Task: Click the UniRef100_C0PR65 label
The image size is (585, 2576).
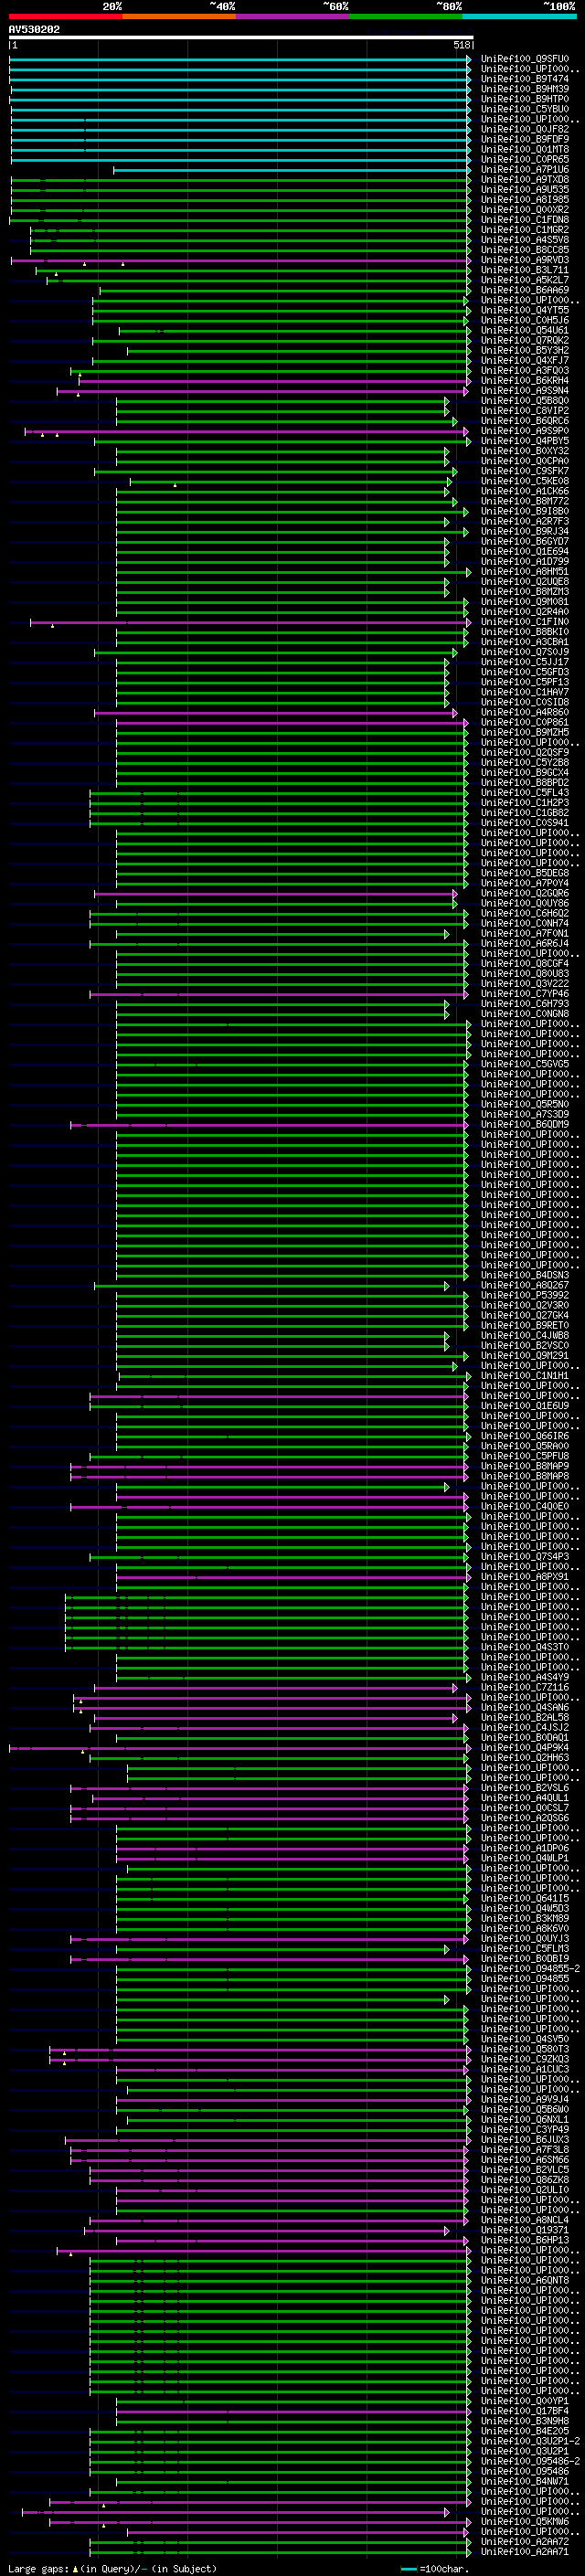Action: click(525, 159)
